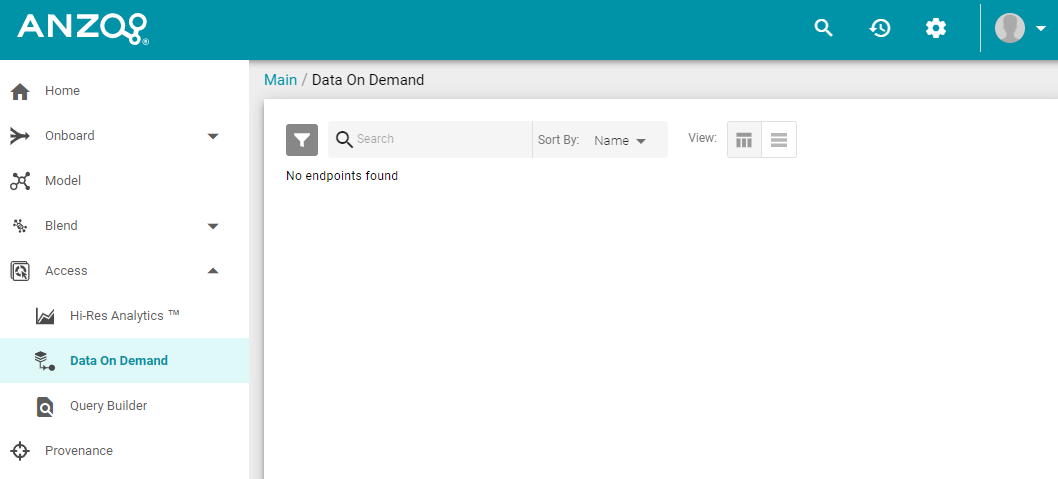Screen dimensions: 1058x479
Task: Open user account dropdown arrow
Action: pyautogui.click(x=1041, y=29)
